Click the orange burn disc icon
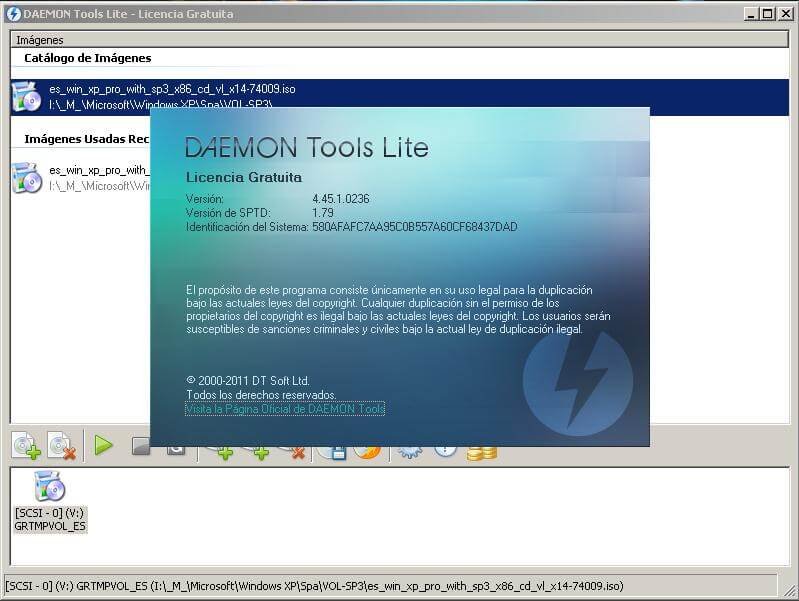 [367, 452]
